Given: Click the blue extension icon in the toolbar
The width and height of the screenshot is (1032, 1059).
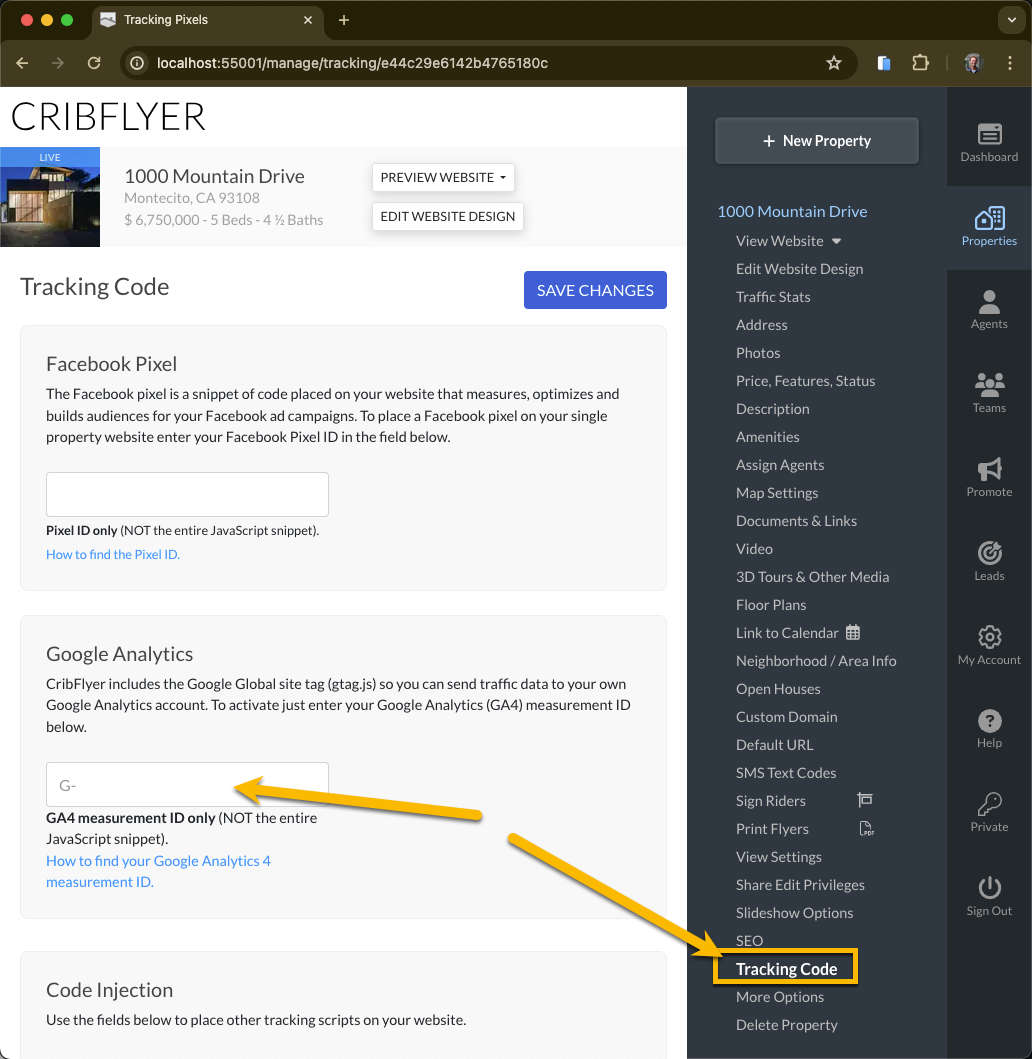Looking at the screenshot, I should tap(883, 63).
